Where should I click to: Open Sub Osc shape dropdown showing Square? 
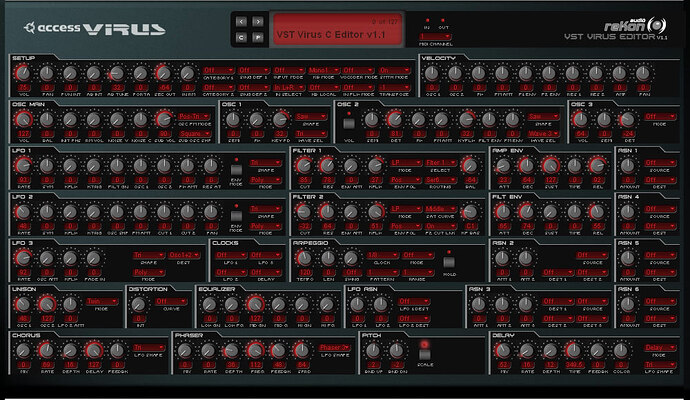click(195, 134)
